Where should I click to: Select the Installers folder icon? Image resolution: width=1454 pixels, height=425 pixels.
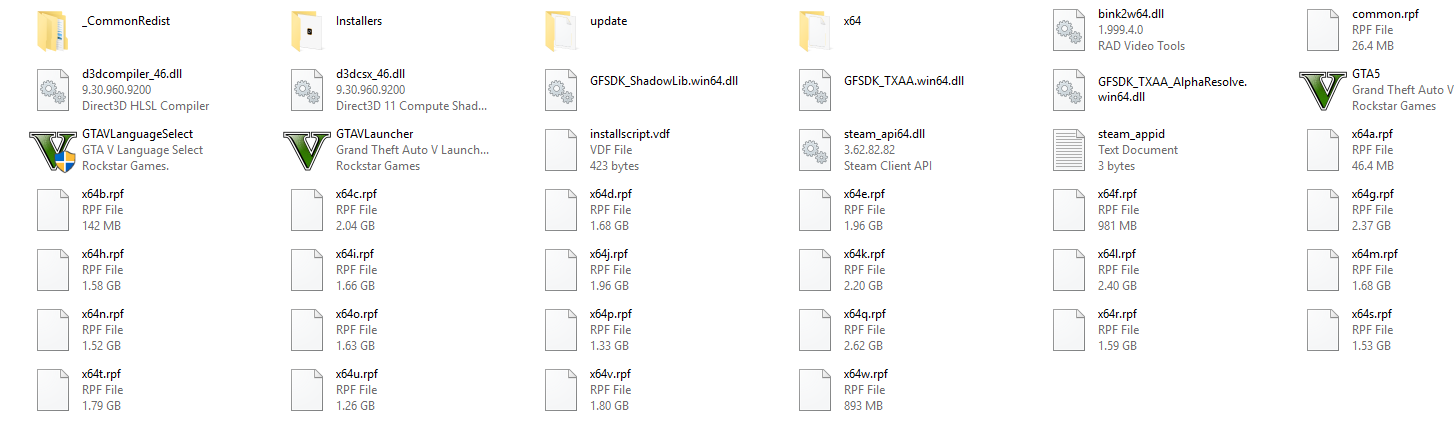click(306, 30)
